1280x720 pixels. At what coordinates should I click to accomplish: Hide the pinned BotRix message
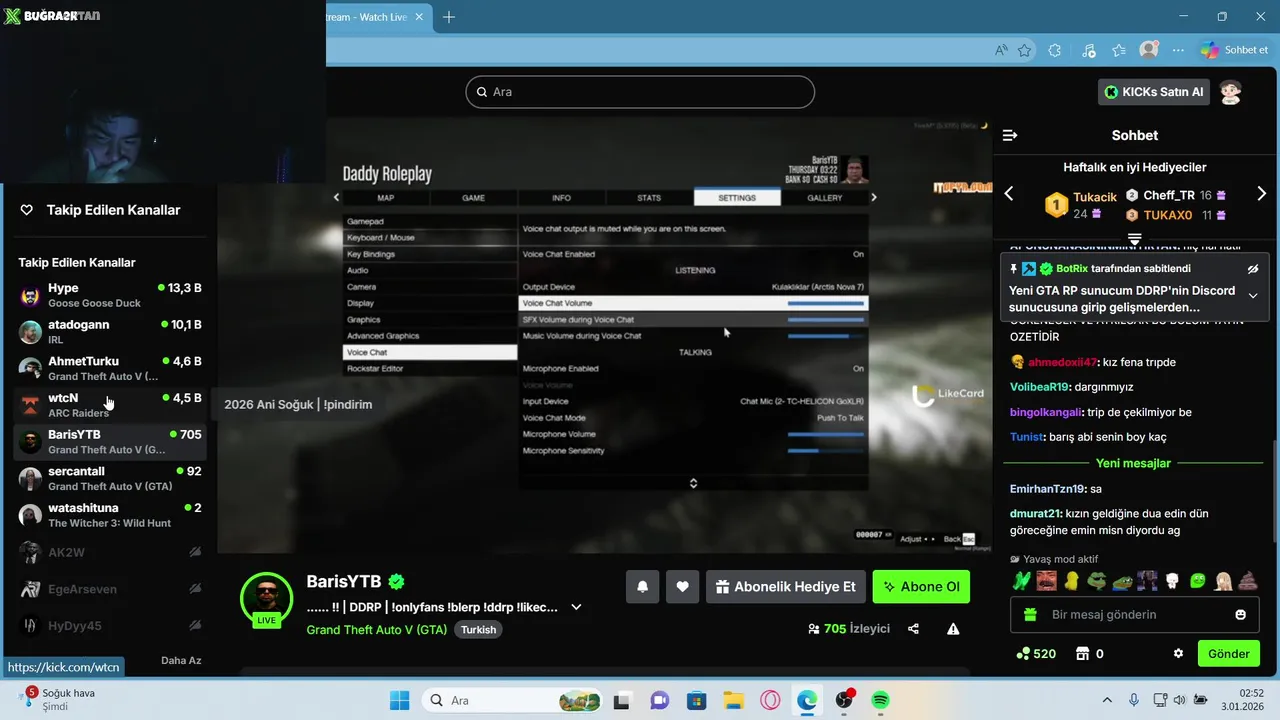click(1252, 269)
